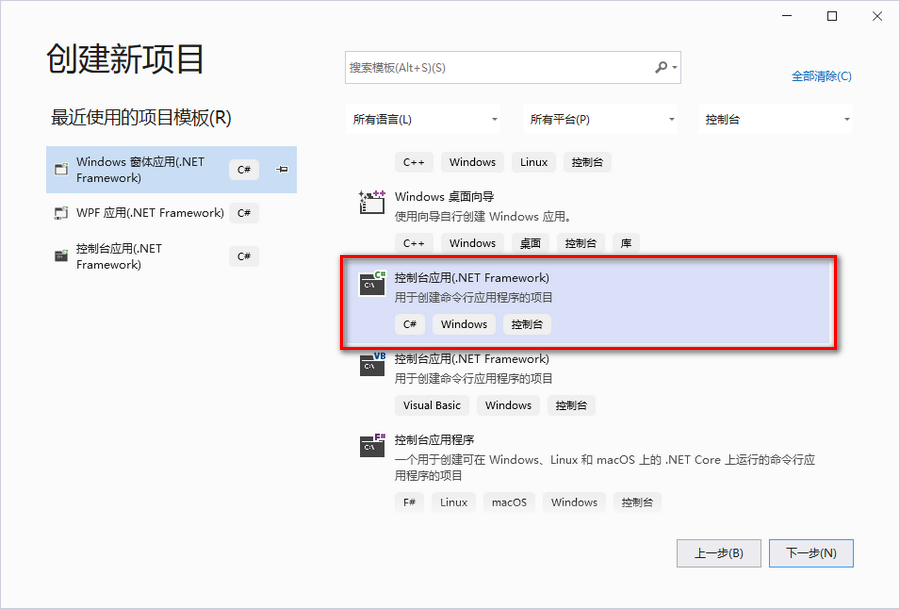The width and height of the screenshot is (900, 609).
Task: Click the 库 tag
Action: tap(626, 243)
